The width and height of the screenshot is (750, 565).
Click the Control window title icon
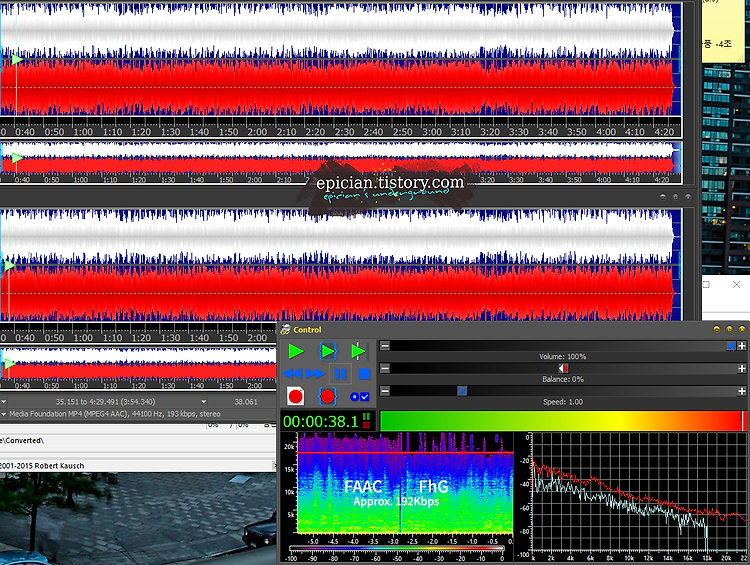pyautogui.click(x=286, y=330)
